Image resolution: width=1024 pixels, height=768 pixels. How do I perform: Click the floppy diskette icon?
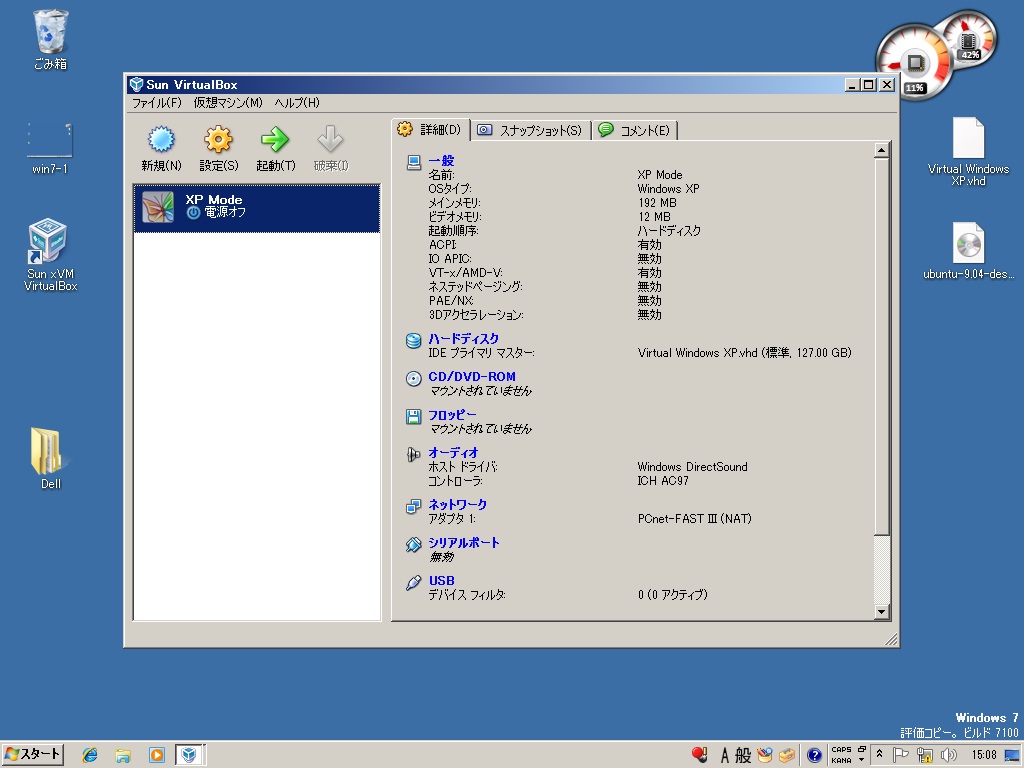pyautogui.click(x=413, y=417)
